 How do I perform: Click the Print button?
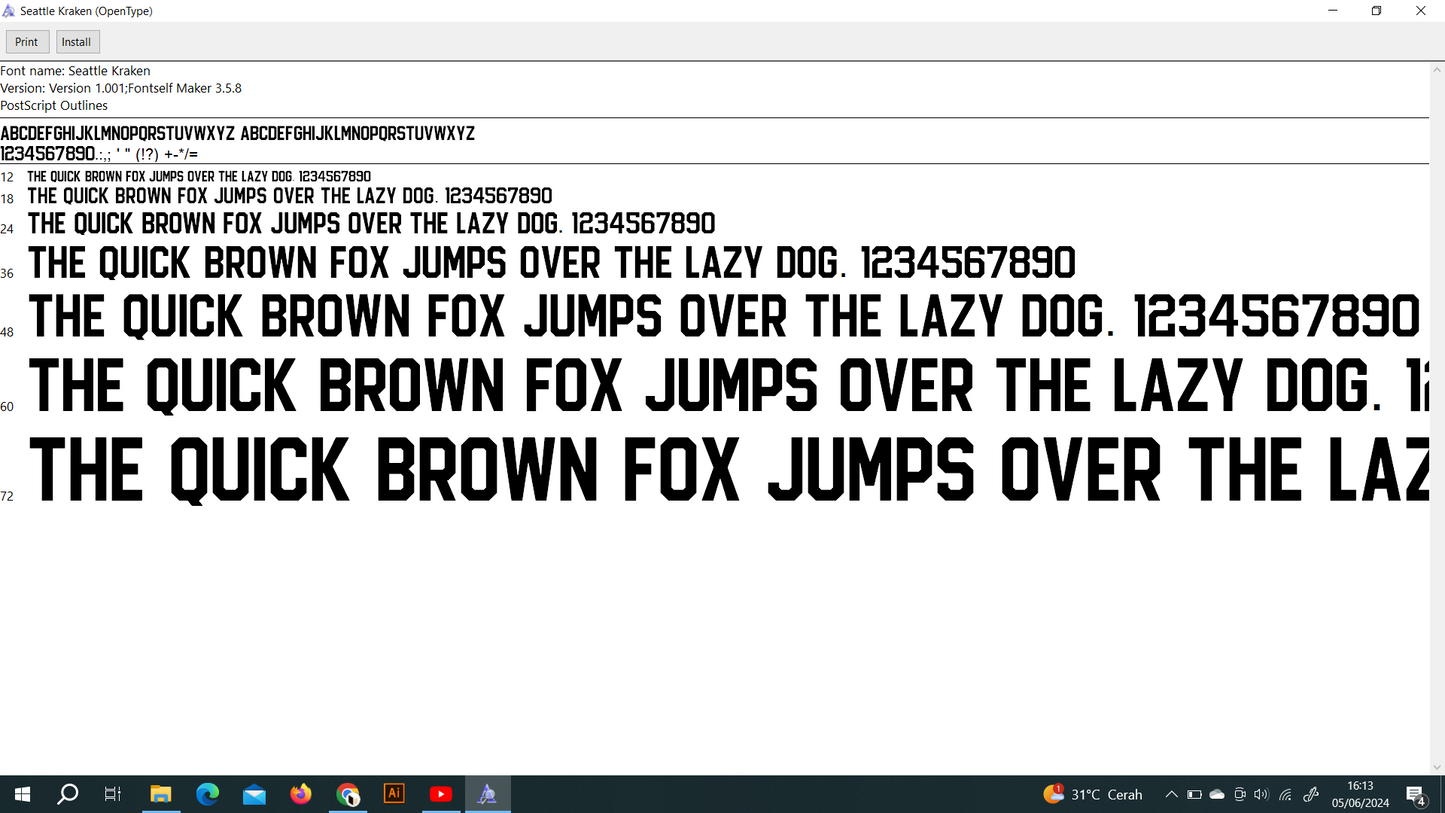point(27,42)
